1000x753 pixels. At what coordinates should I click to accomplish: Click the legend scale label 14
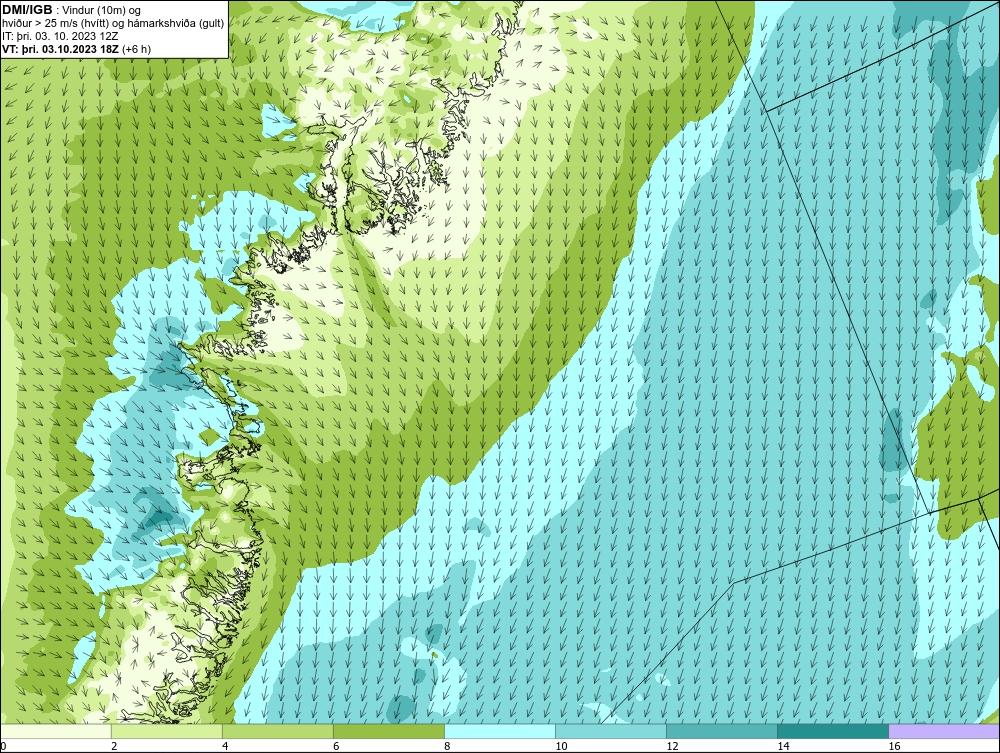tap(783, 746)
